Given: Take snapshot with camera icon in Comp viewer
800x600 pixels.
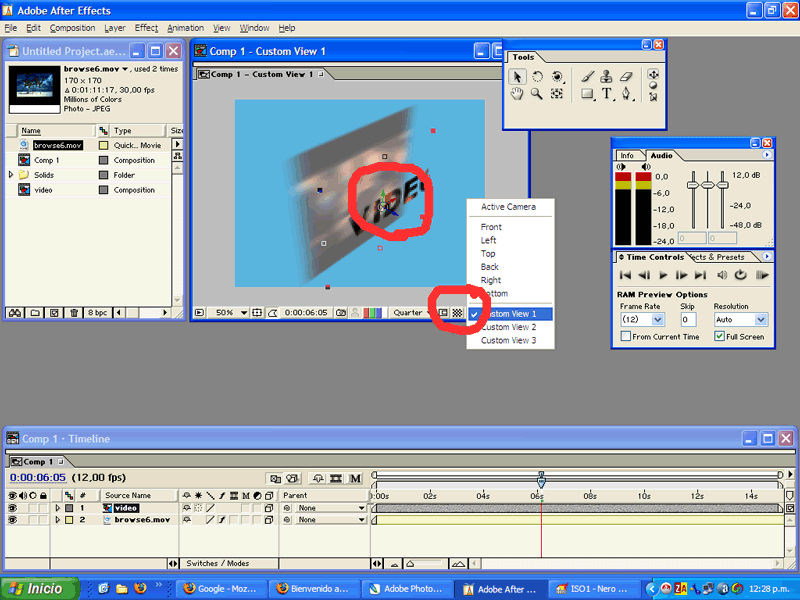Looking at the screenshot, I should (341, 313).
